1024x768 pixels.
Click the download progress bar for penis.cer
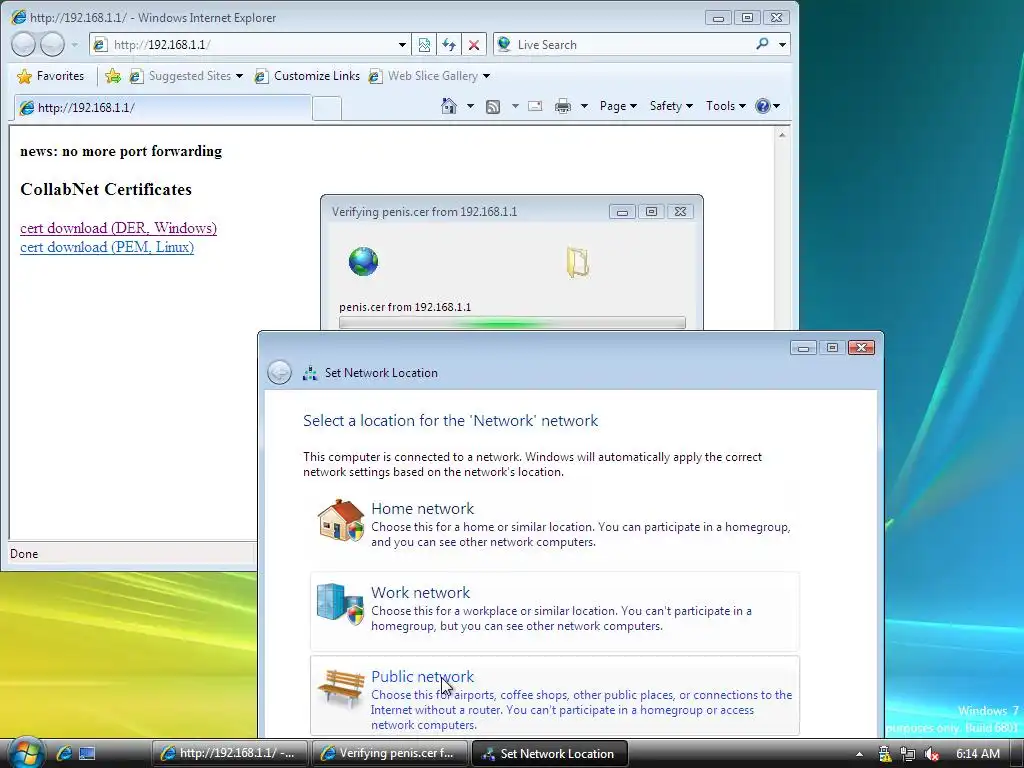tap(512, 323)
